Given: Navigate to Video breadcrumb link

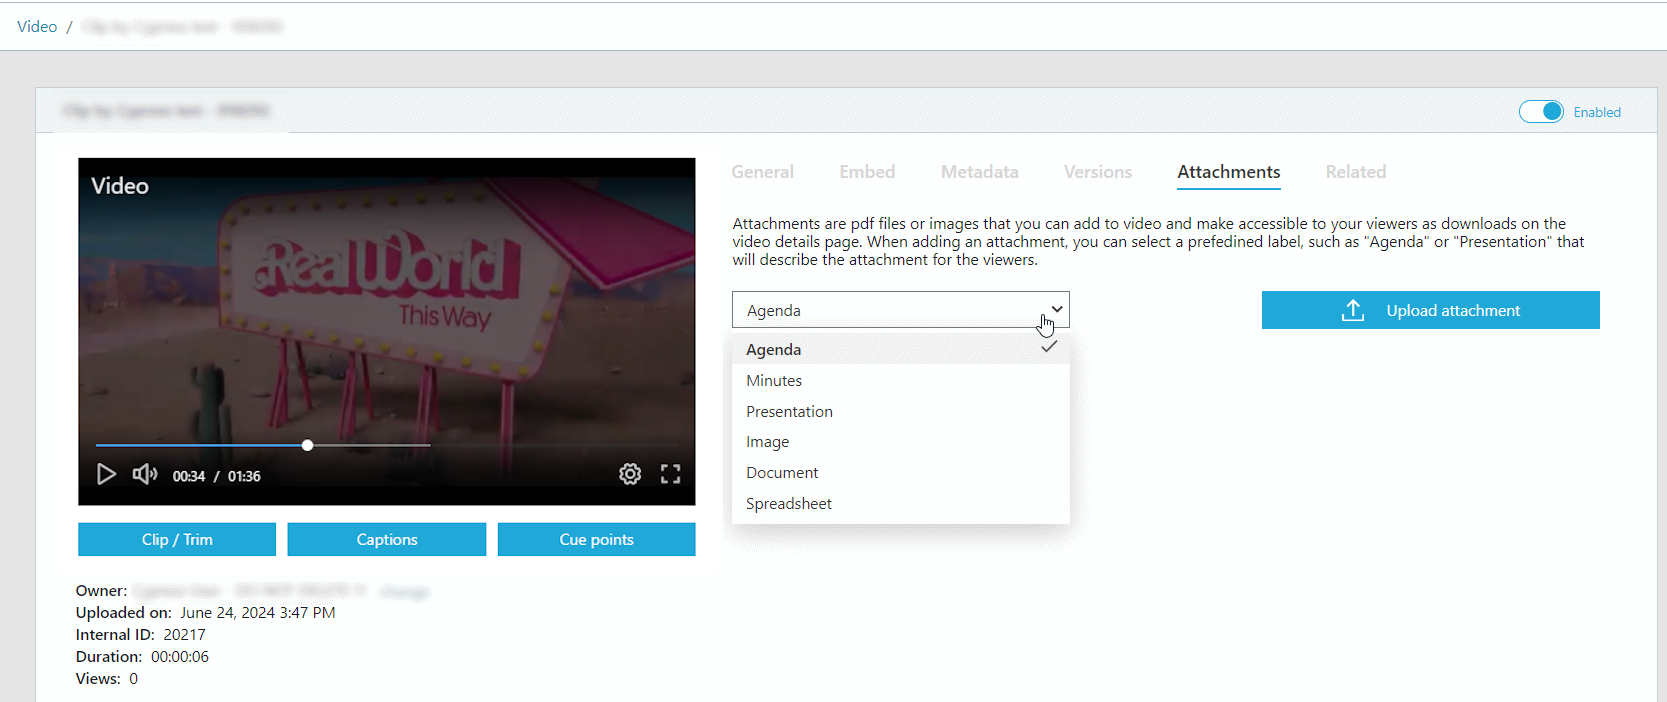Looking at the screenshot, I should 37,27.
